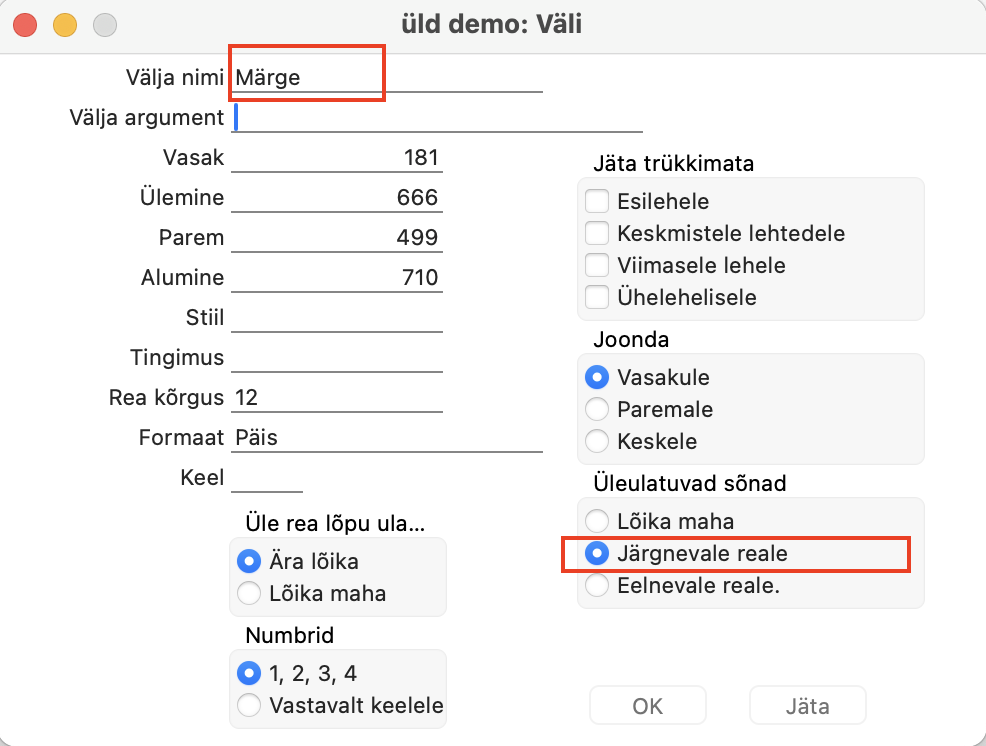986x746 pixels.
Task: Check the Esilehele checkbox
Action: pos(597,201)
